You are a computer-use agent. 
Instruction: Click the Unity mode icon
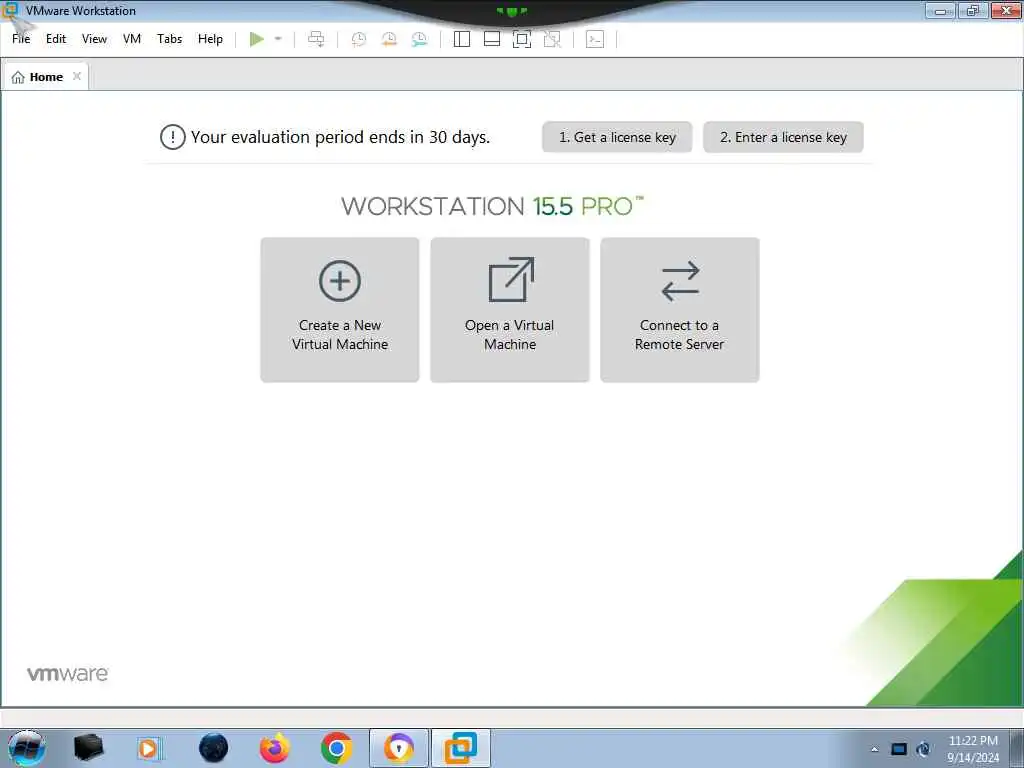tap(552, 39)
